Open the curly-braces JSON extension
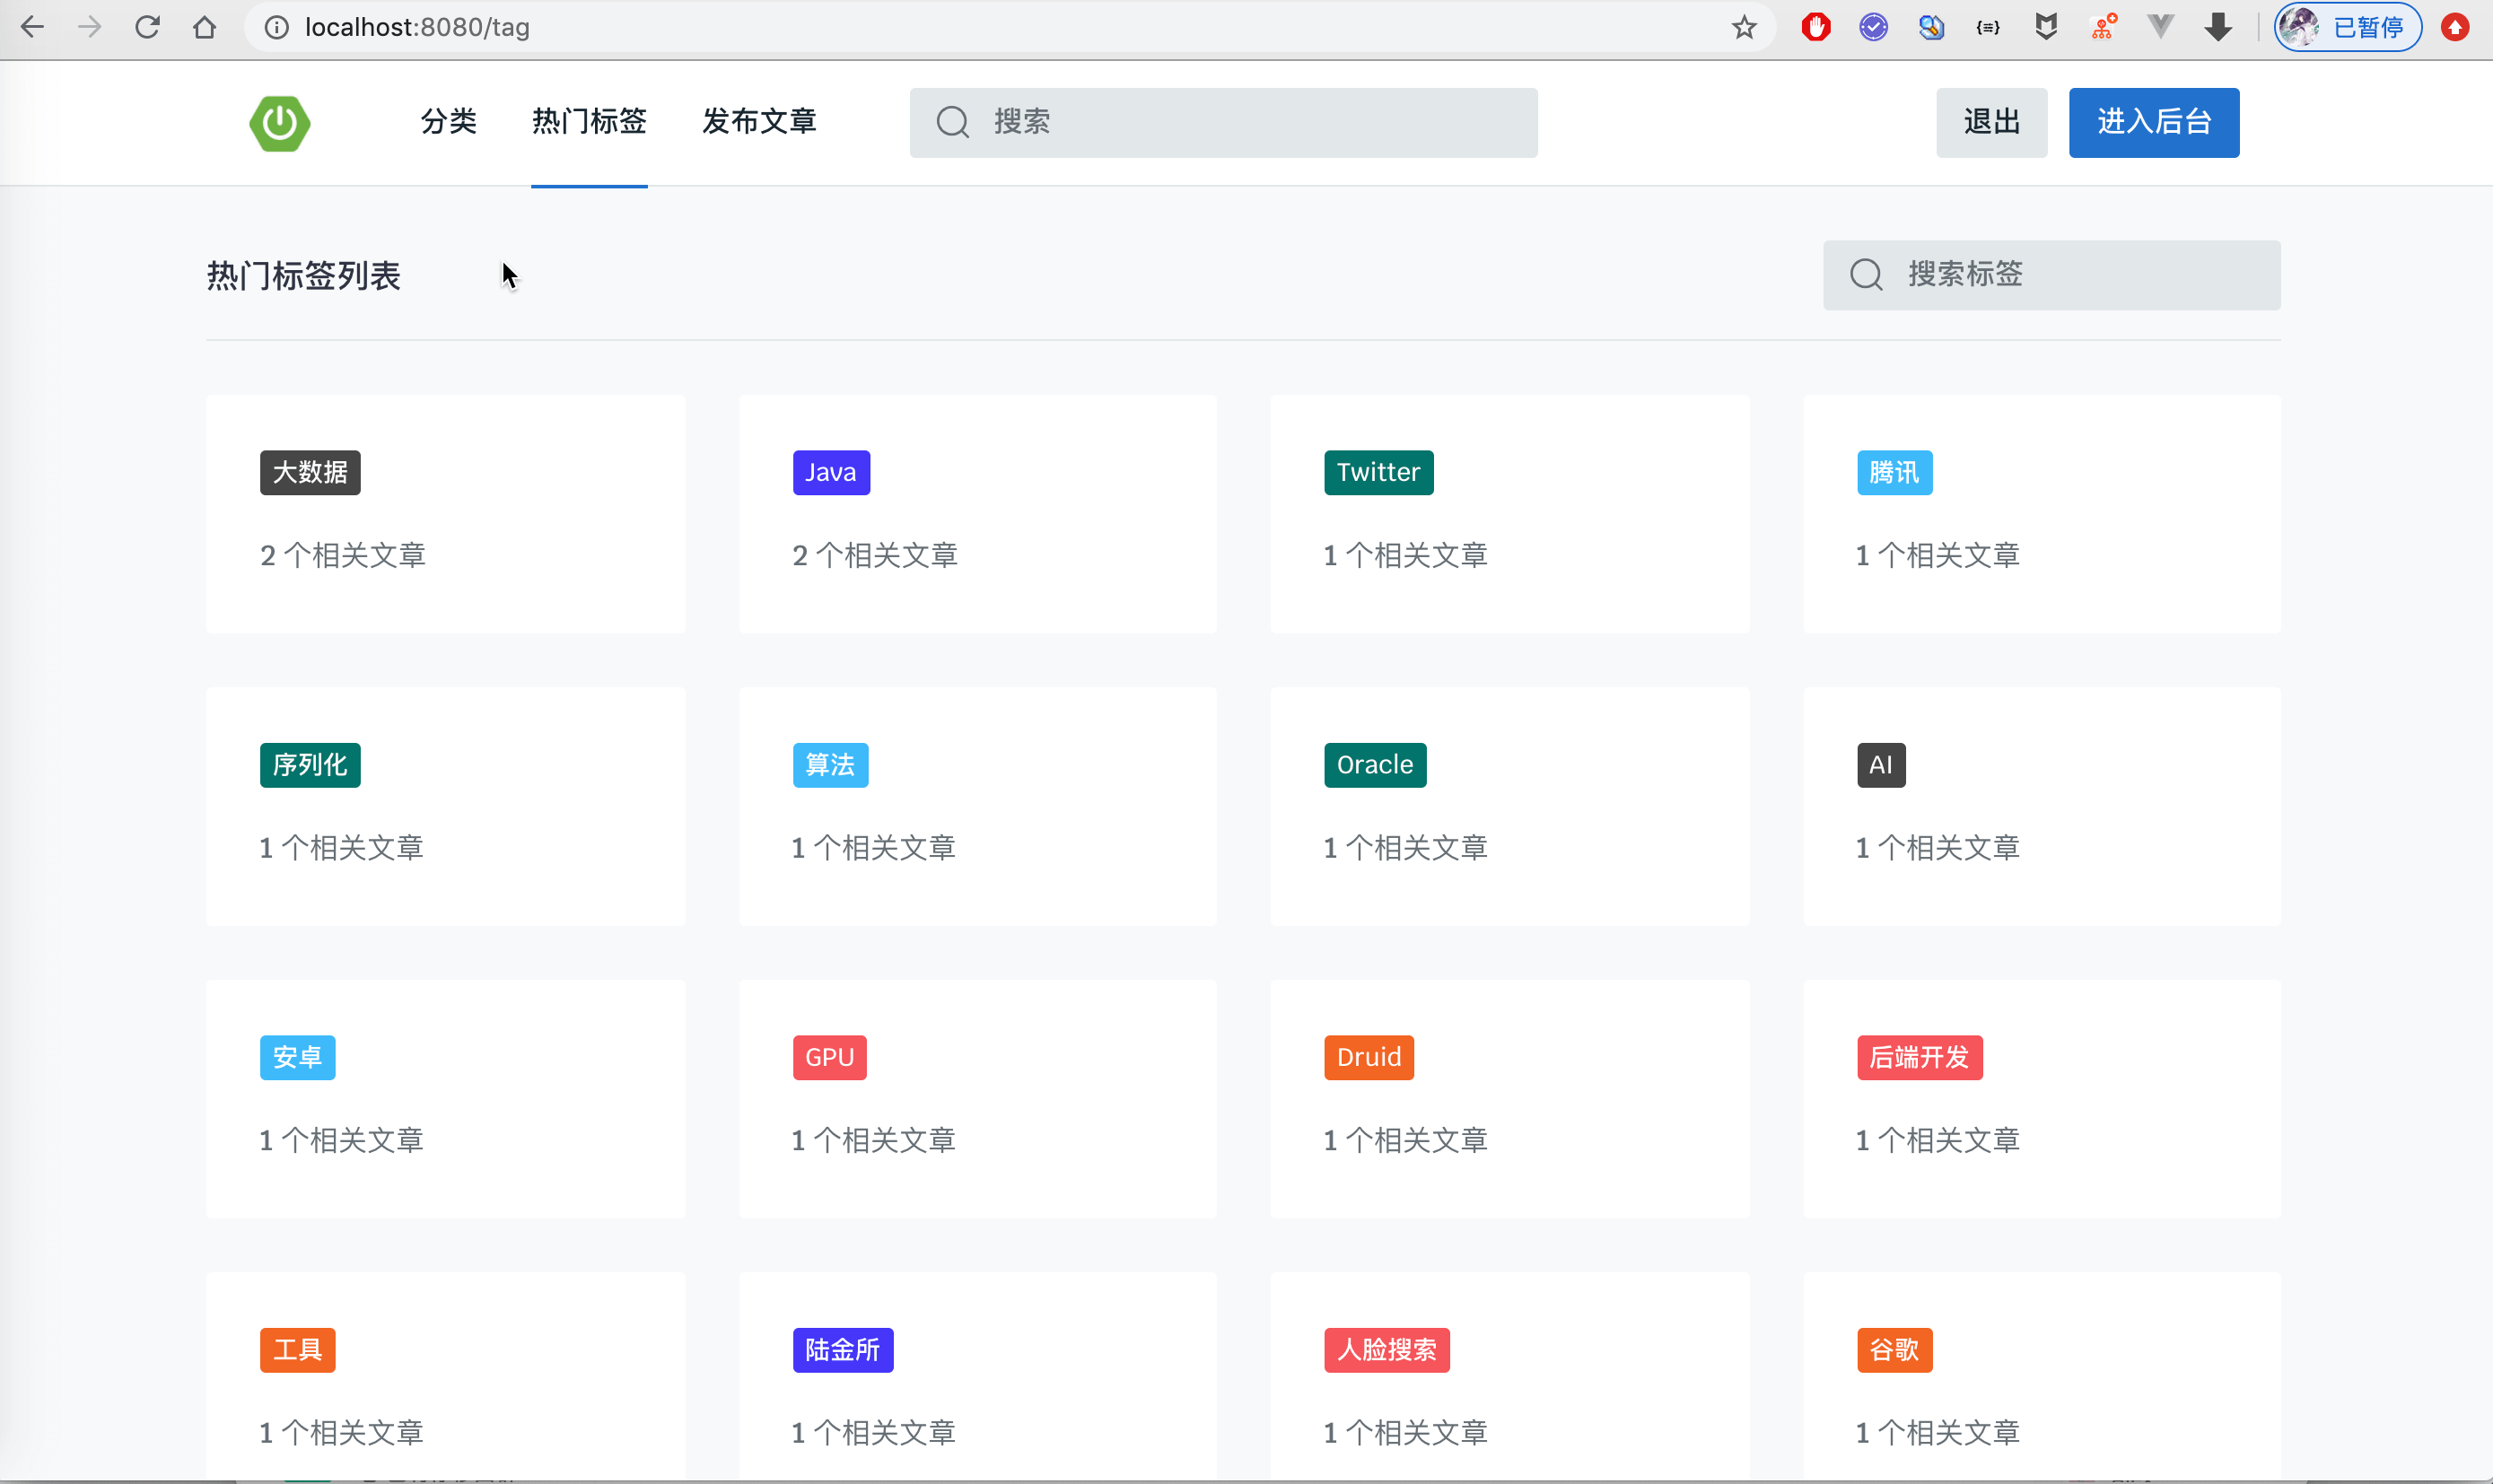 [1988, 27]
